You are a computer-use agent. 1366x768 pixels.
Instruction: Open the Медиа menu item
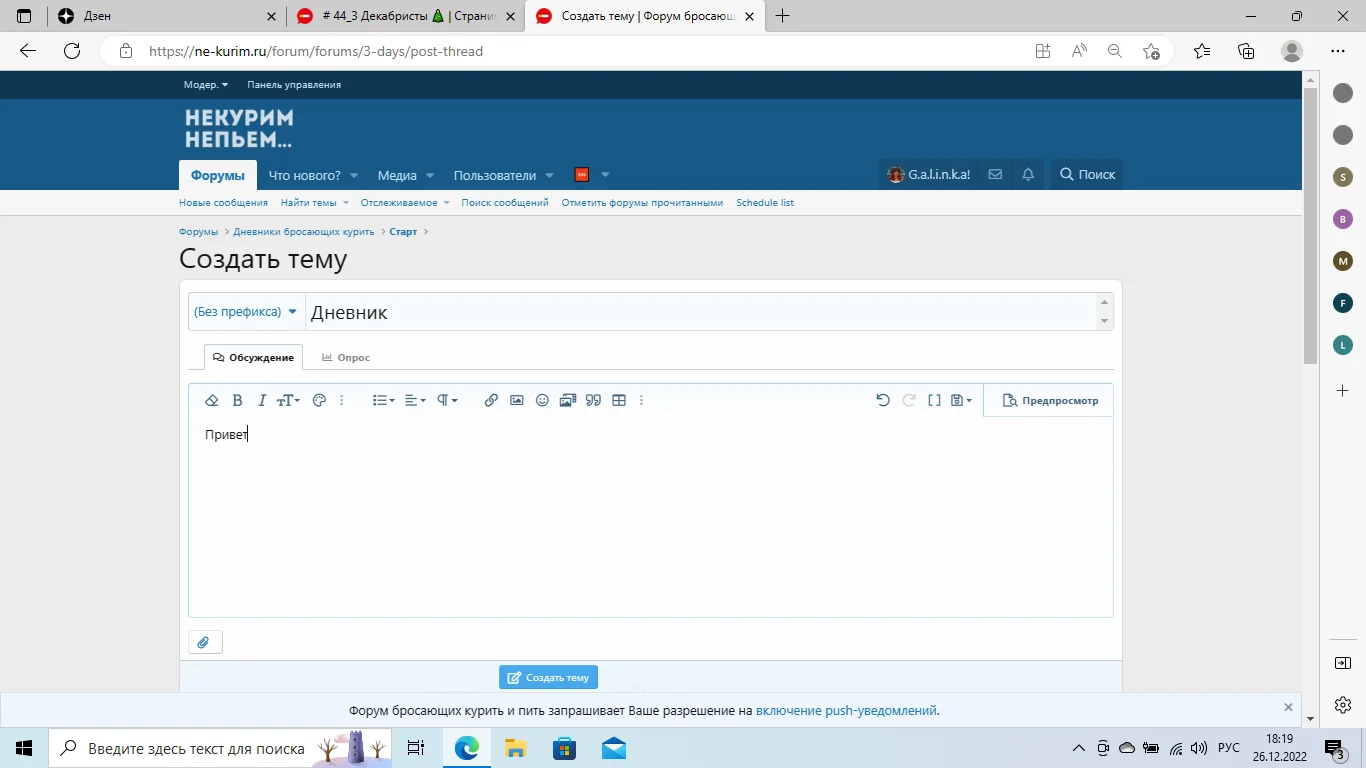pyautogui.click(x=397, y=175)
